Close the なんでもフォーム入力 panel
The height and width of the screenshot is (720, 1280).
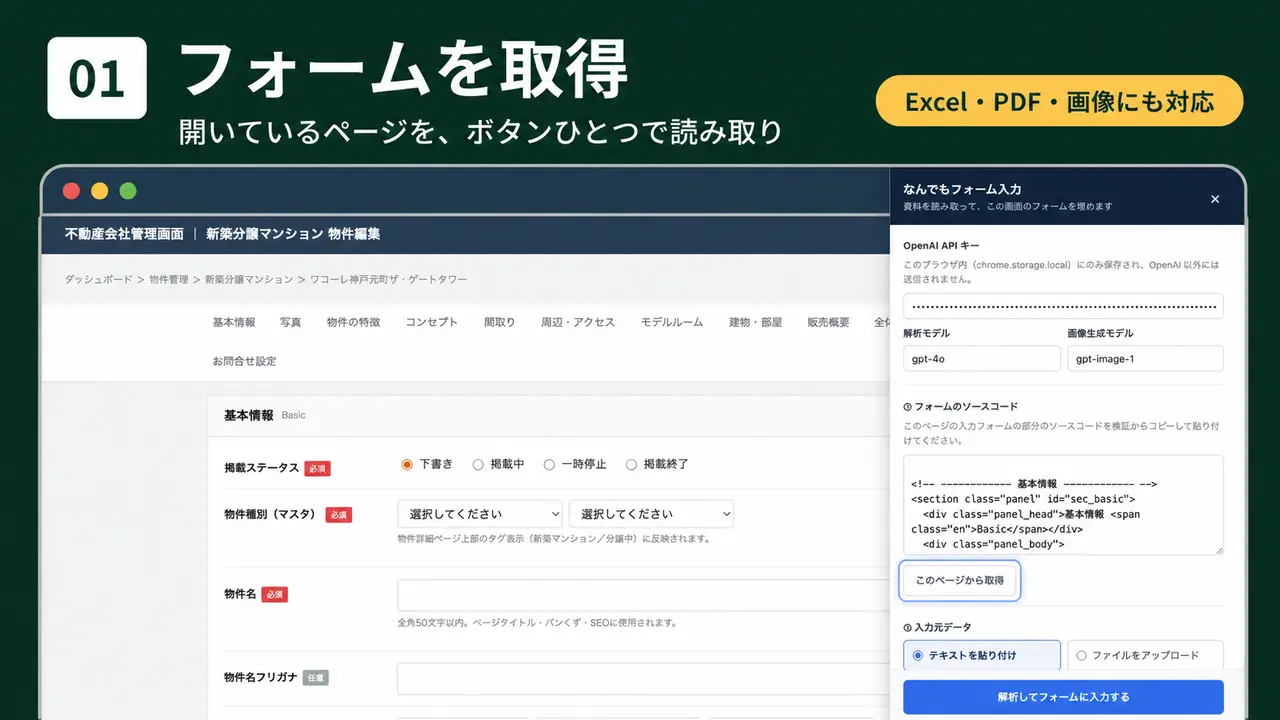[x=1215, y=199]
